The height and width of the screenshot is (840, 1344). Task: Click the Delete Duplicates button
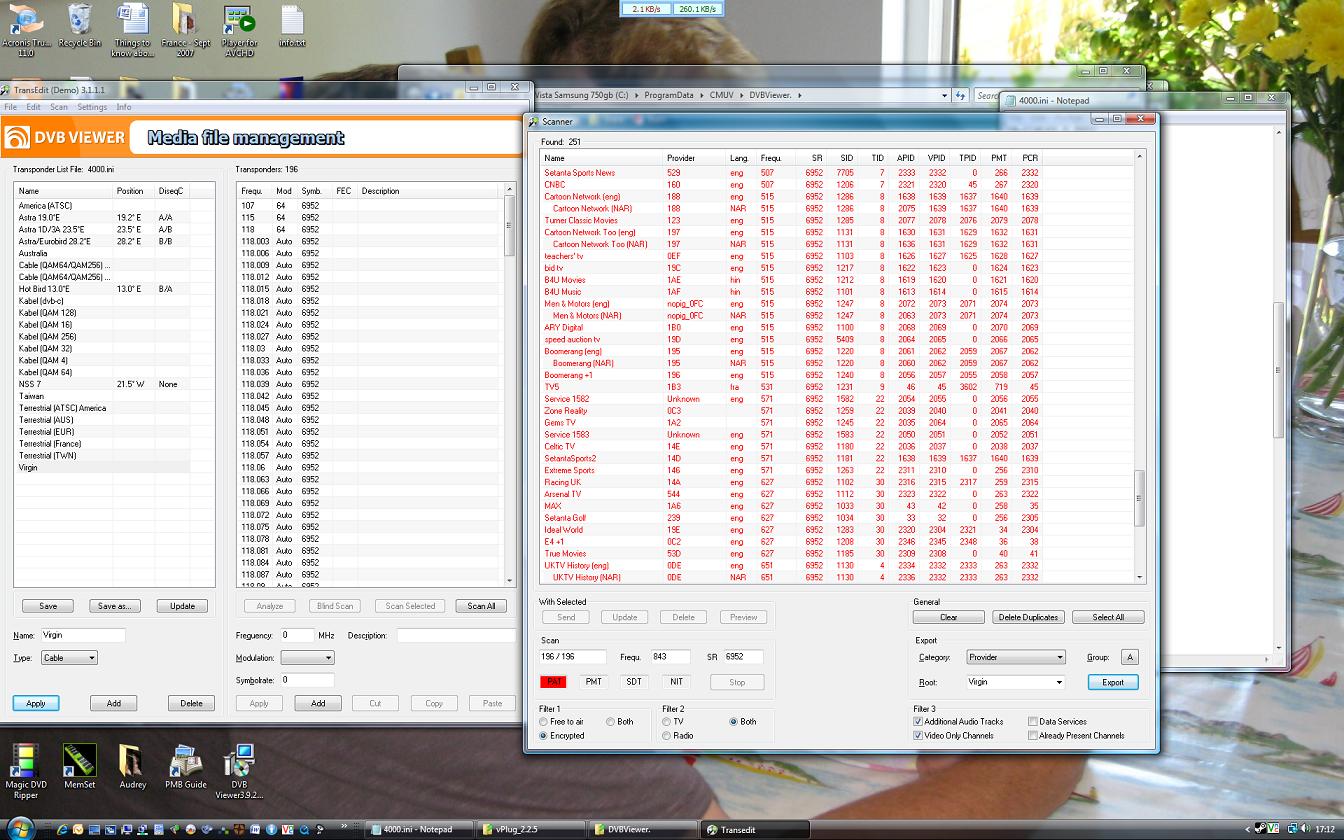click(1028, 617)
